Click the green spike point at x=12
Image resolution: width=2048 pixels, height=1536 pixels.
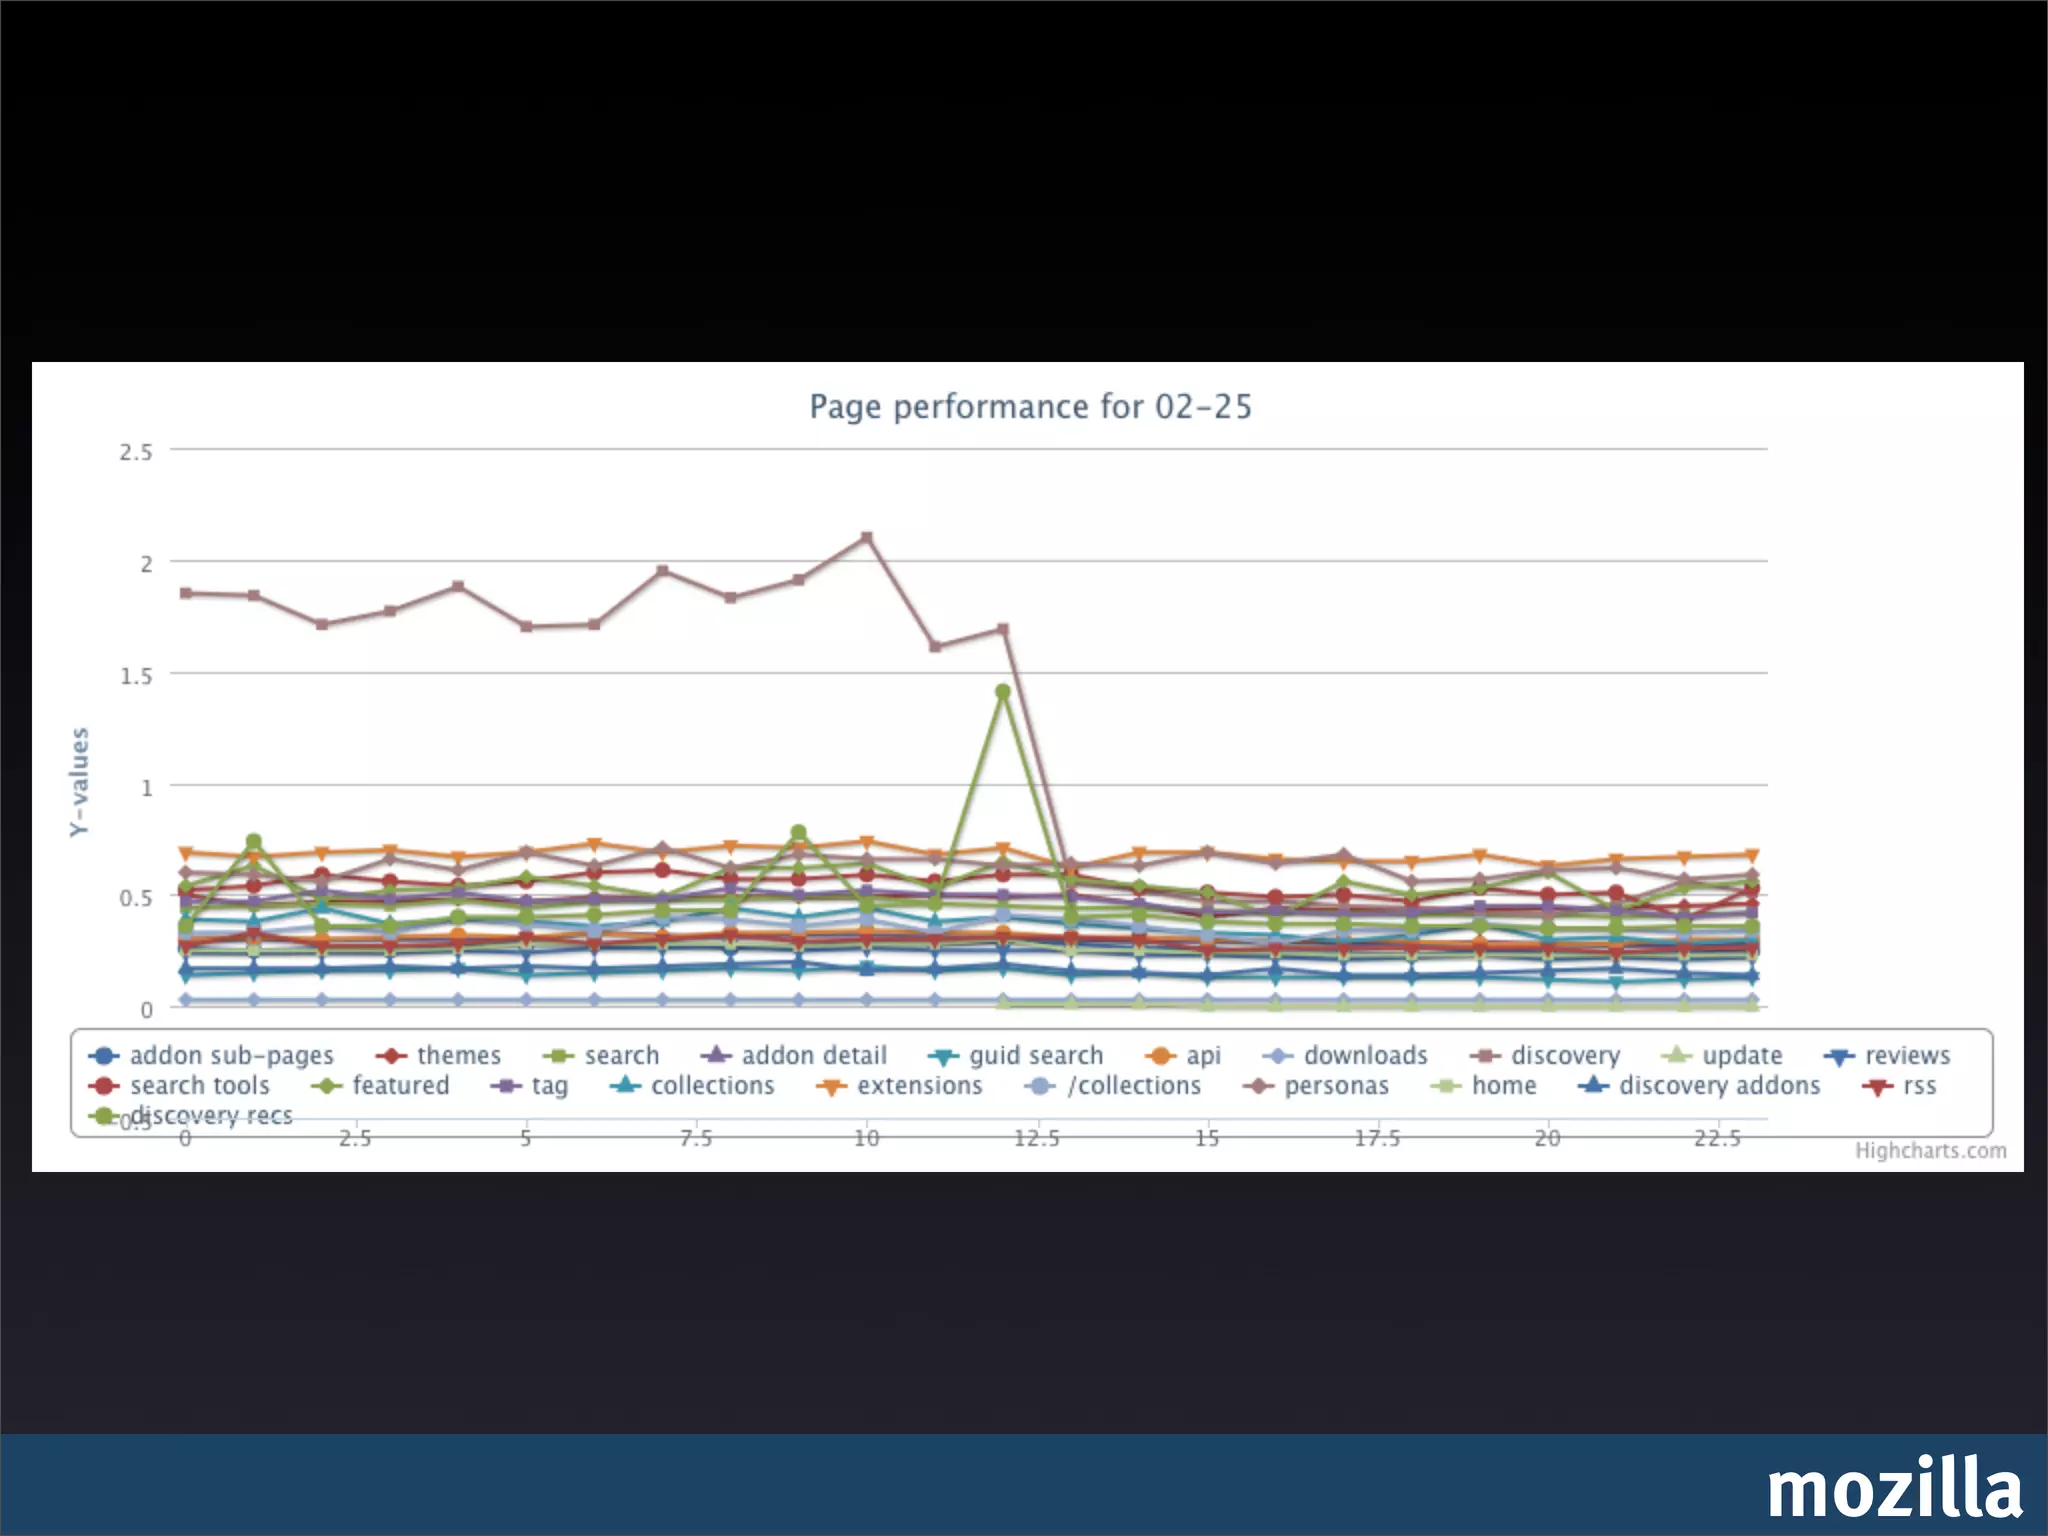(x=1003, y=692)
